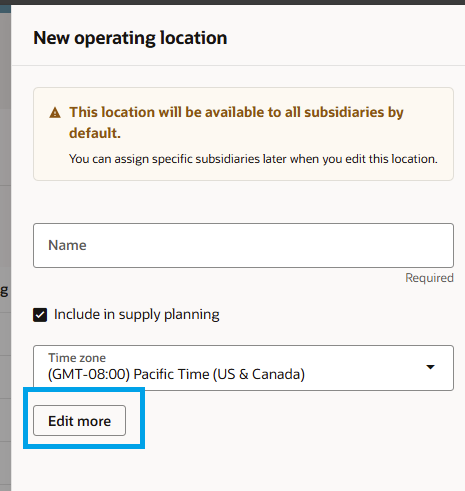Viewport: 465px width, 491px height.
Task: Click the warning triangle icon in the banner
Action: (55, 113)
